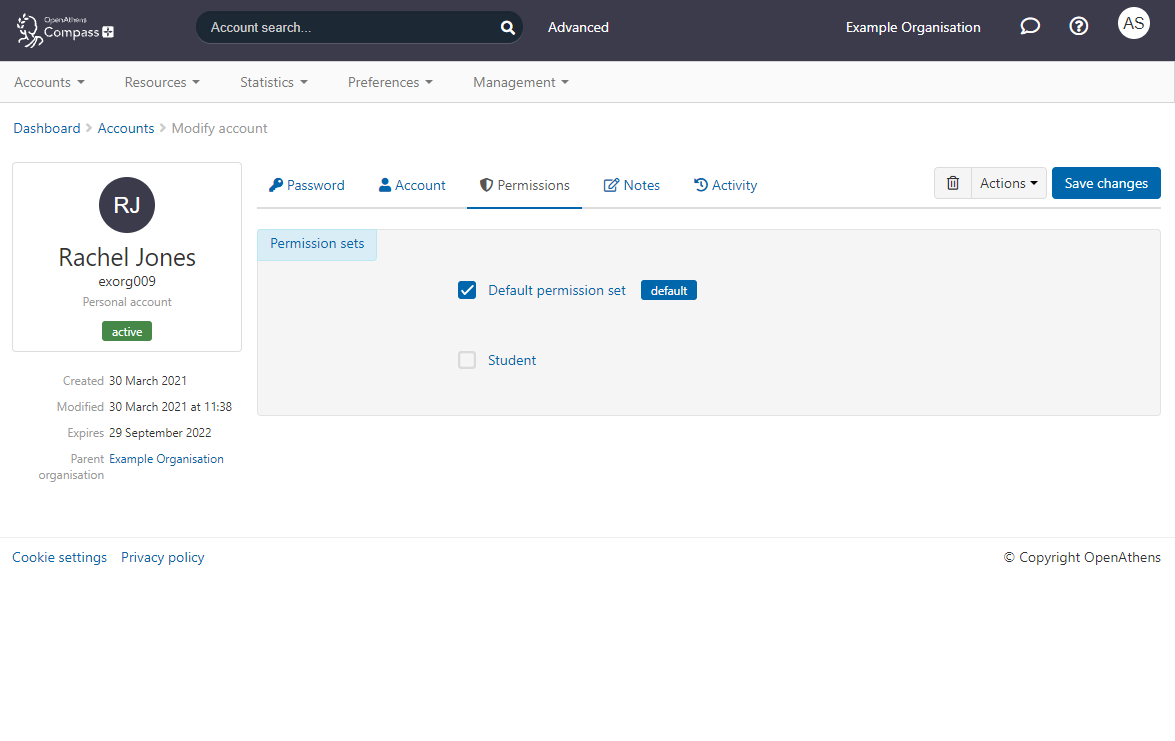Click inside the Account search field
Viewport: 1175px width, 741px height.
[x=340, y=27]
